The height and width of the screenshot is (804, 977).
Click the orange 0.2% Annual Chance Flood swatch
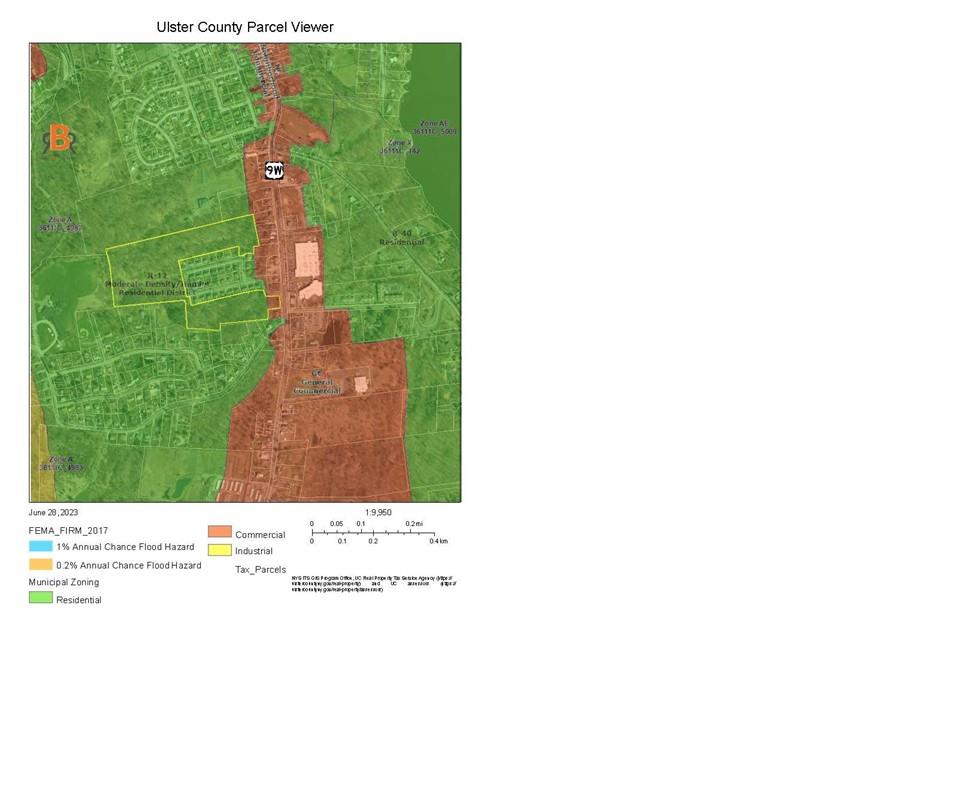click(40, 565)
